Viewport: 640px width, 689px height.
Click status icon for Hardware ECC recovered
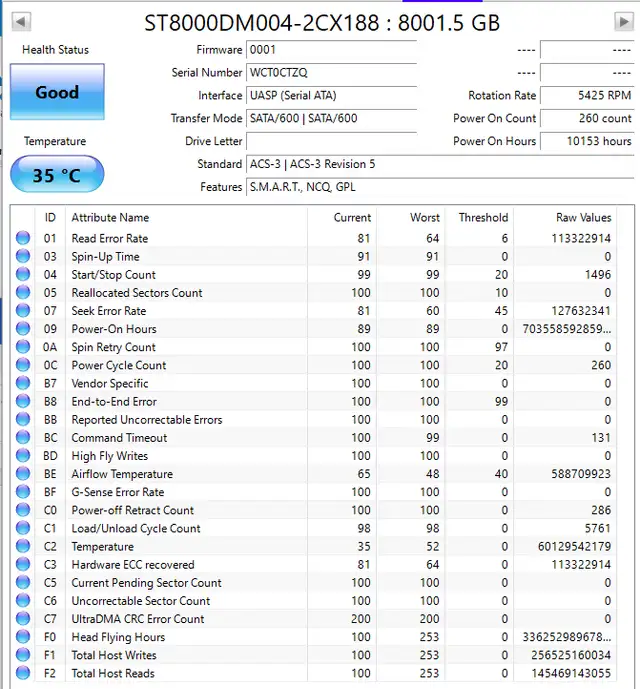[x=23, y=564]
